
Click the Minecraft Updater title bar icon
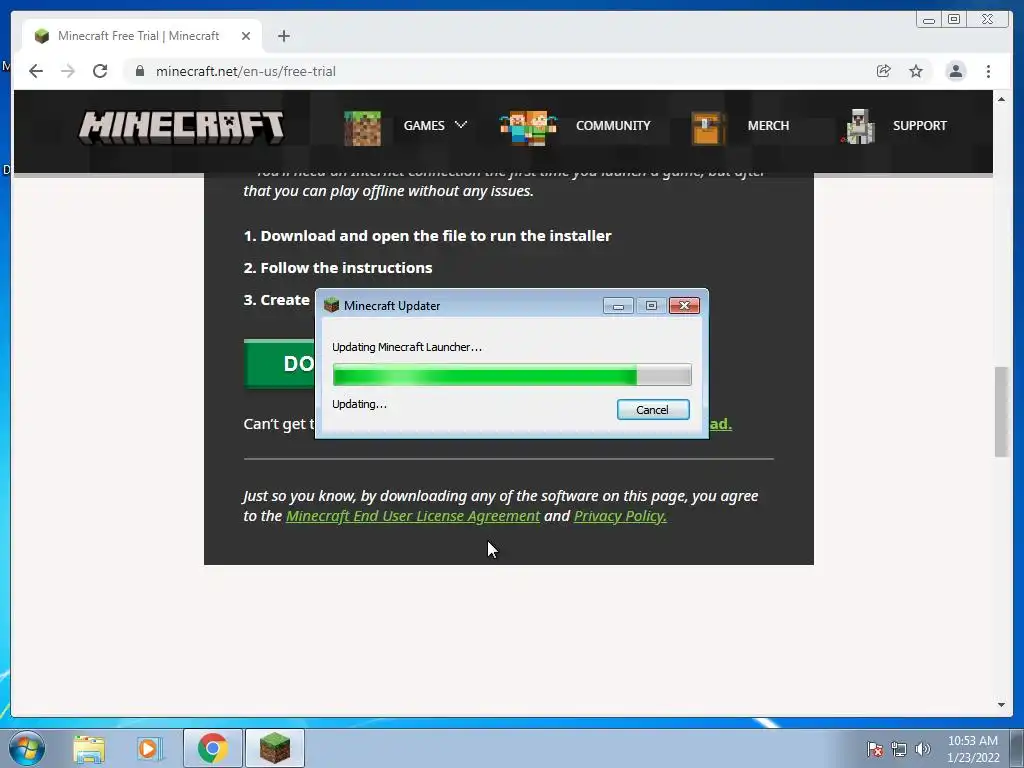click(x=332, y=305)
